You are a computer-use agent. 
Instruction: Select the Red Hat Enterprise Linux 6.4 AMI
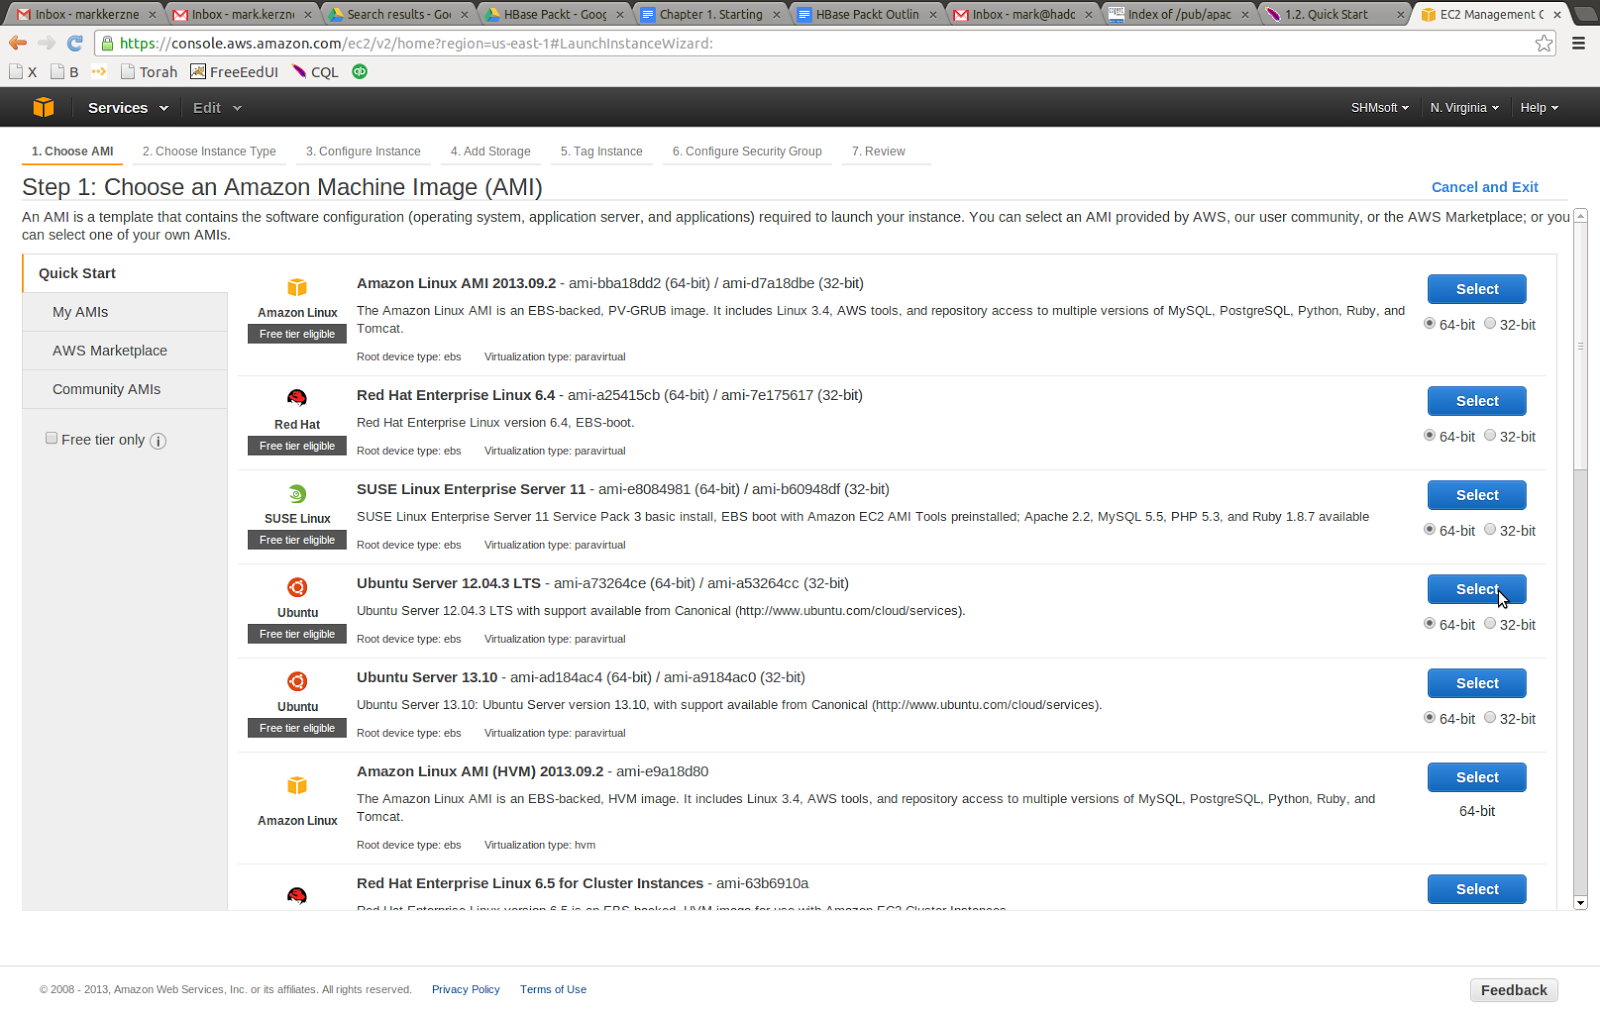point(1476,401)
